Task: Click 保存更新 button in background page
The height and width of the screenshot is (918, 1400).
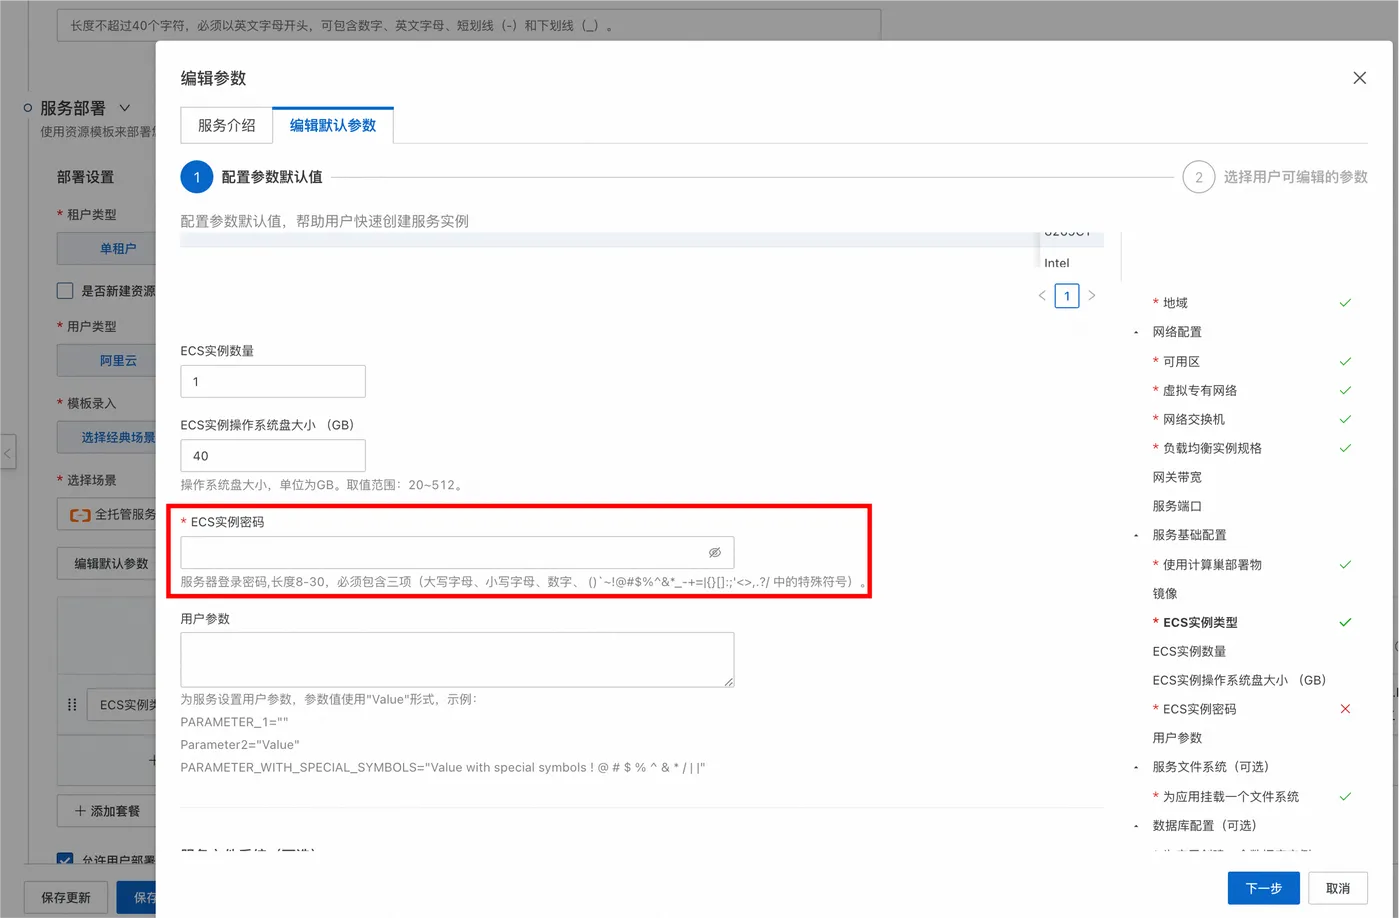Action: click(x=66, y=897)
